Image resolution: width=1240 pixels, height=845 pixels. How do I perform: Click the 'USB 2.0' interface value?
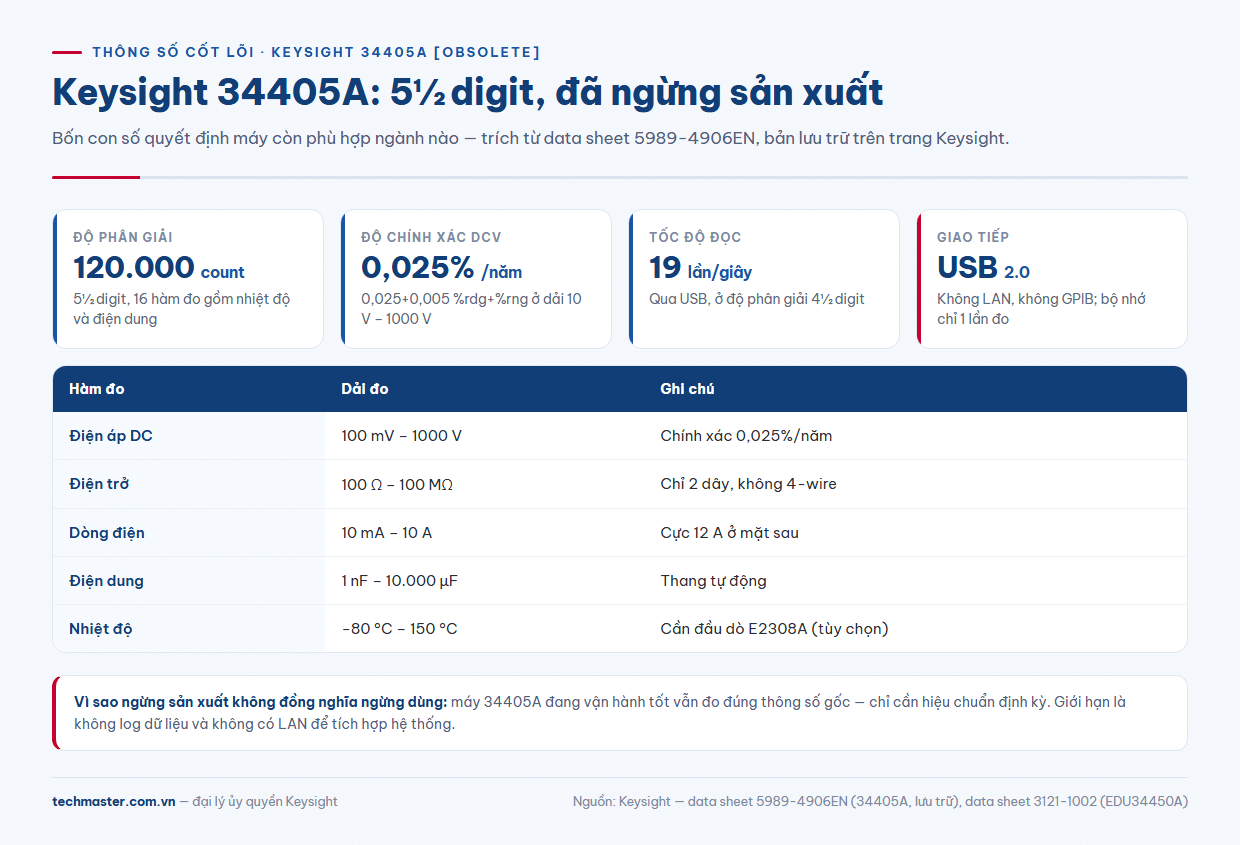(x=983, y=267)
